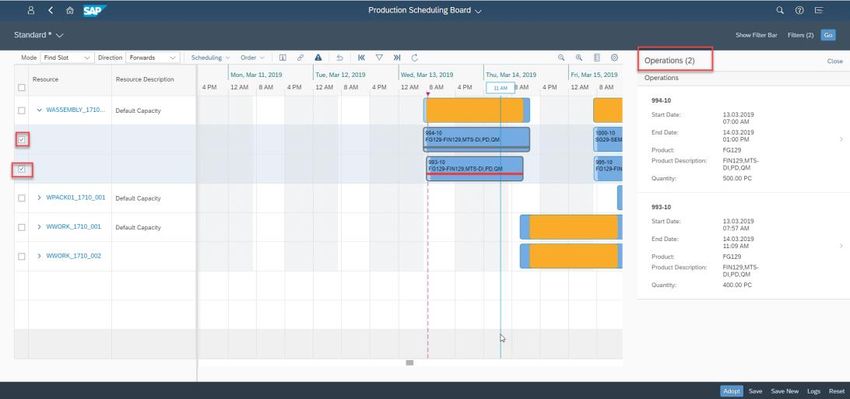
Task: Click the chain link toolbar icon
Action: tap(300, 57)
